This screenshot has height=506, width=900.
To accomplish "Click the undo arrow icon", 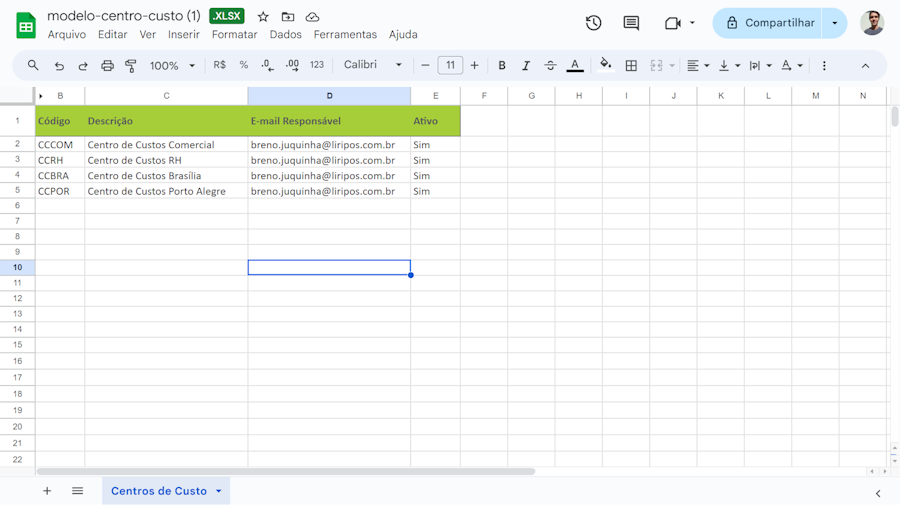I will tap(59, 65).
